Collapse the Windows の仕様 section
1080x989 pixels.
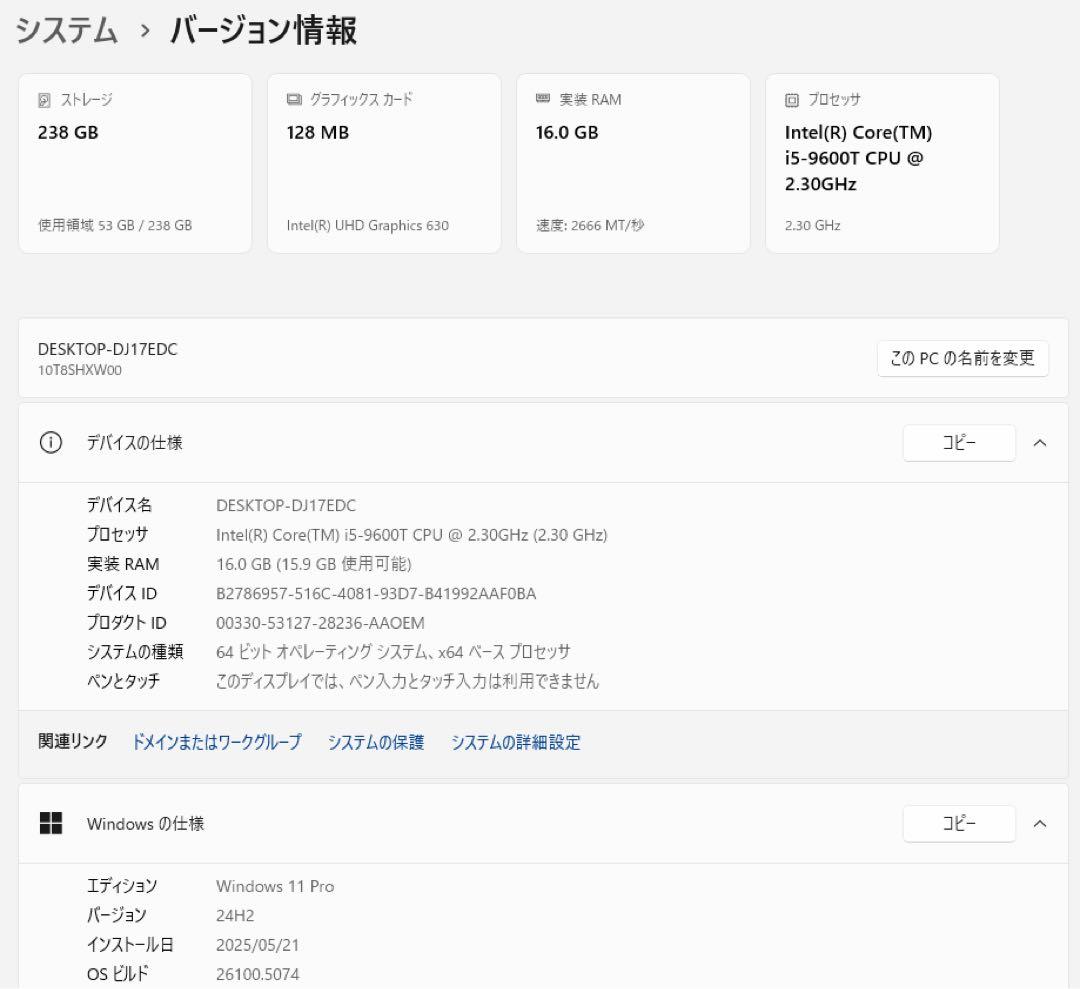1041,823
